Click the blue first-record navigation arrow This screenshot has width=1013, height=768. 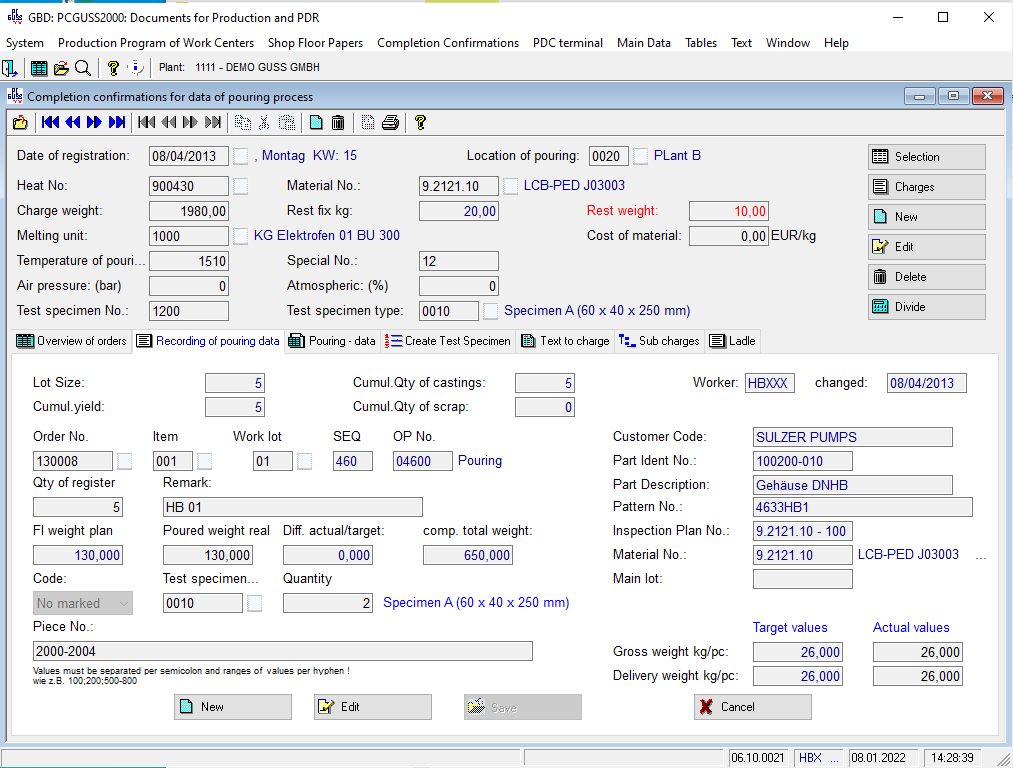tap(49, 123)
